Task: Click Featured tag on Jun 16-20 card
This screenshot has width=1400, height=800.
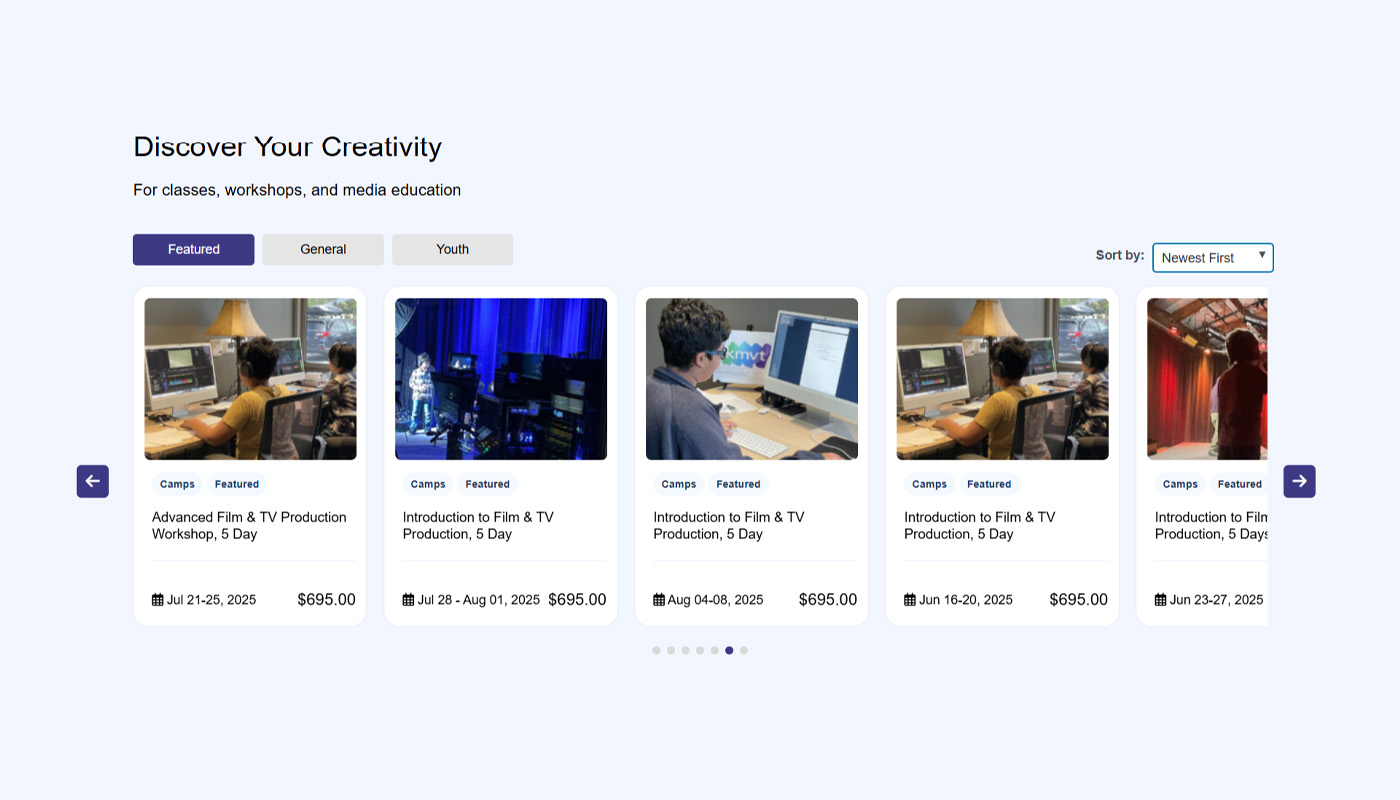Action: pos(989,484)
